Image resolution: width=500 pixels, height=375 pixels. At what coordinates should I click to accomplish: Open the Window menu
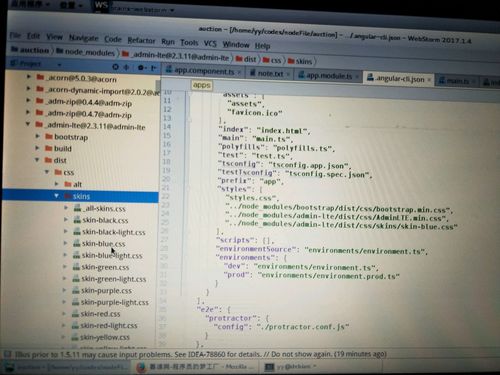click(x=236, y=44)
